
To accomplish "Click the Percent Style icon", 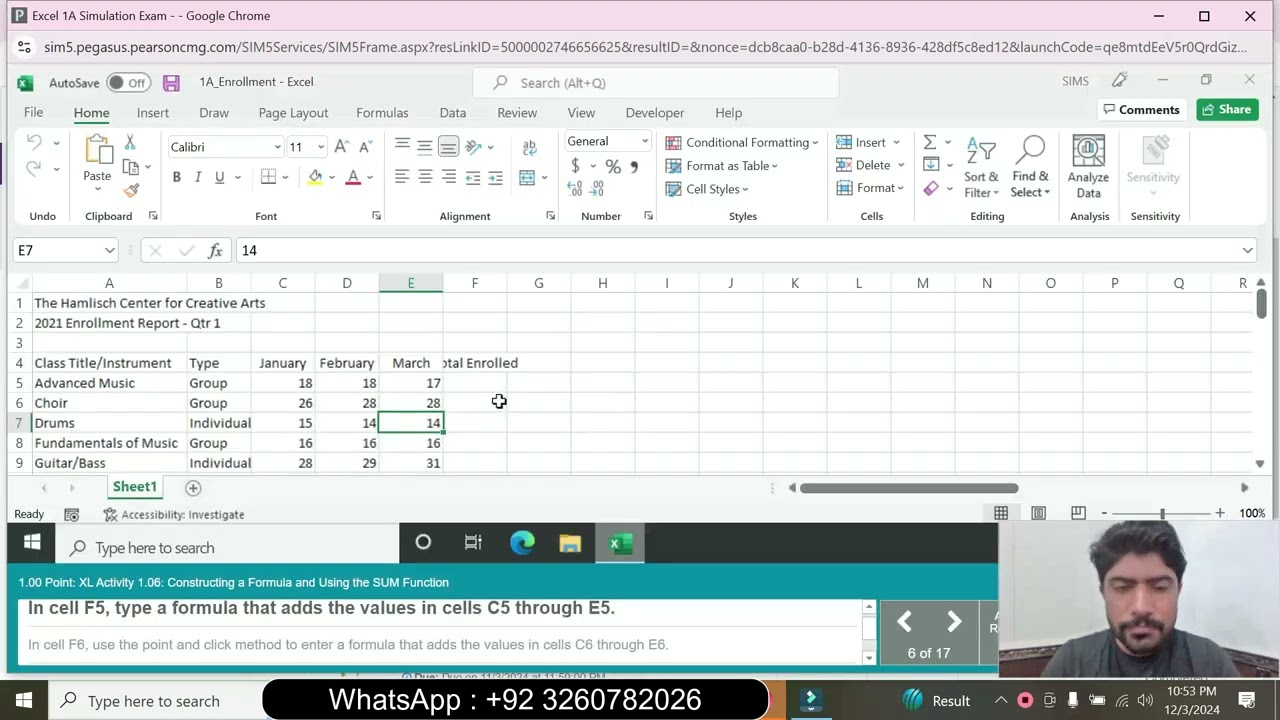I will [x=613, y=166].
